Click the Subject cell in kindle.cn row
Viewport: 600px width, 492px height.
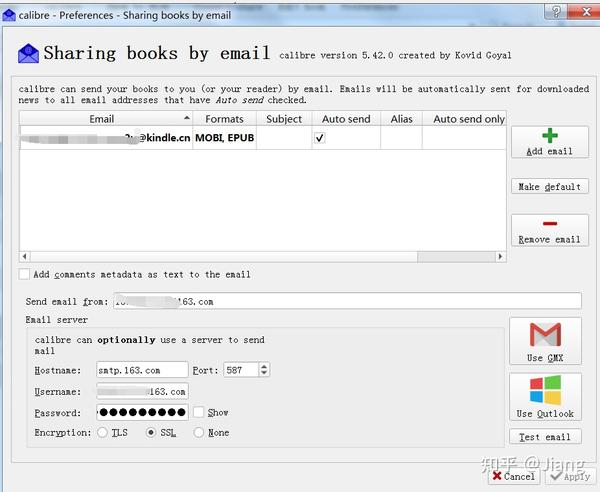pyautogui.click(x=284, y=138)
